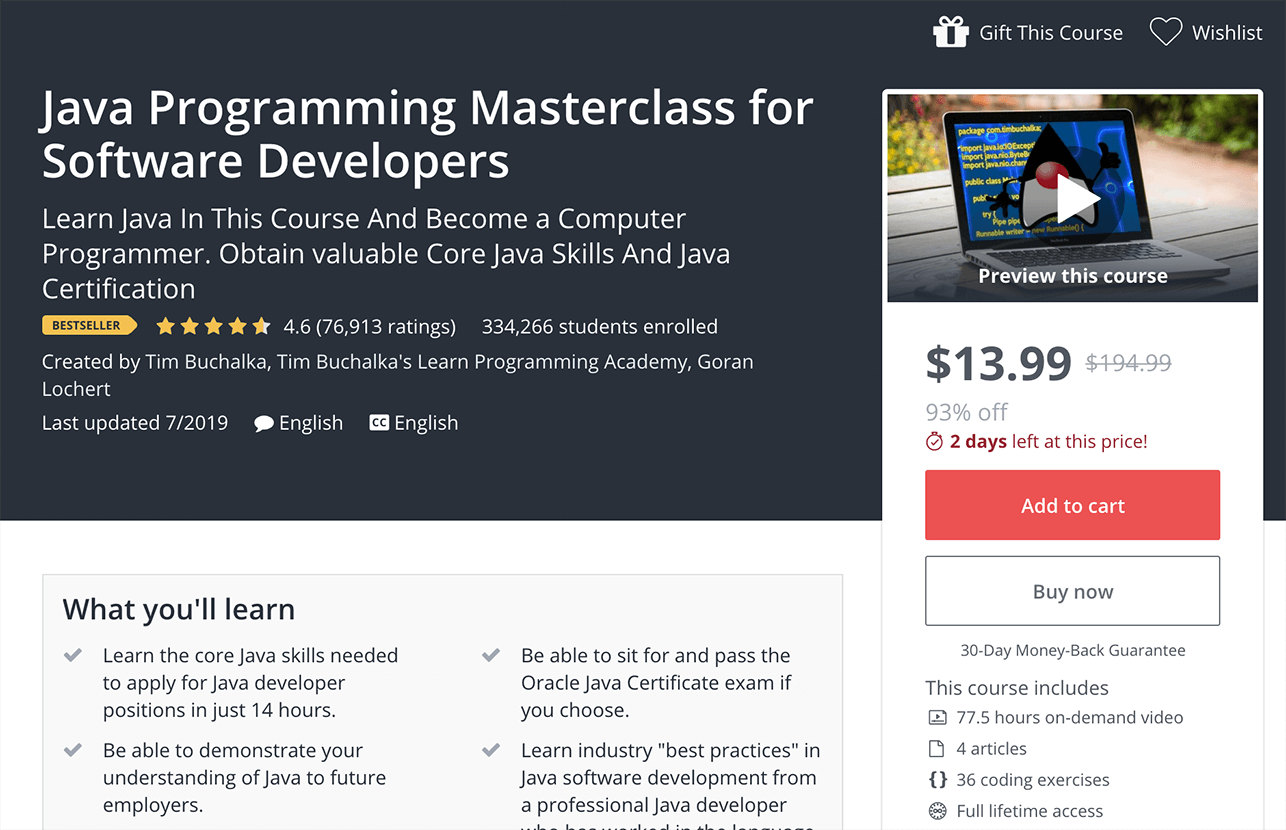Add the course to cart
This screenshot has width=1286, height=830.
[1072, 505]
